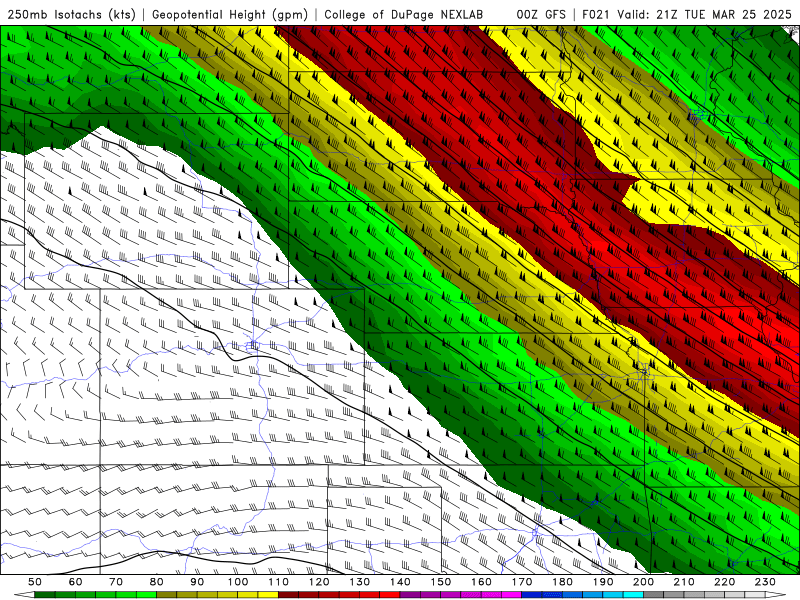Click the legend value 120

tap(319, 582)
